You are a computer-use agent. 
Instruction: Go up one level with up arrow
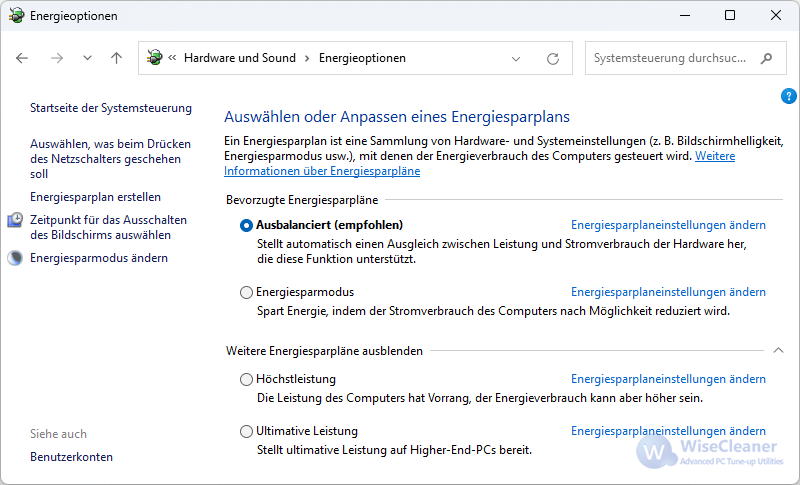(x=116, y=58)
